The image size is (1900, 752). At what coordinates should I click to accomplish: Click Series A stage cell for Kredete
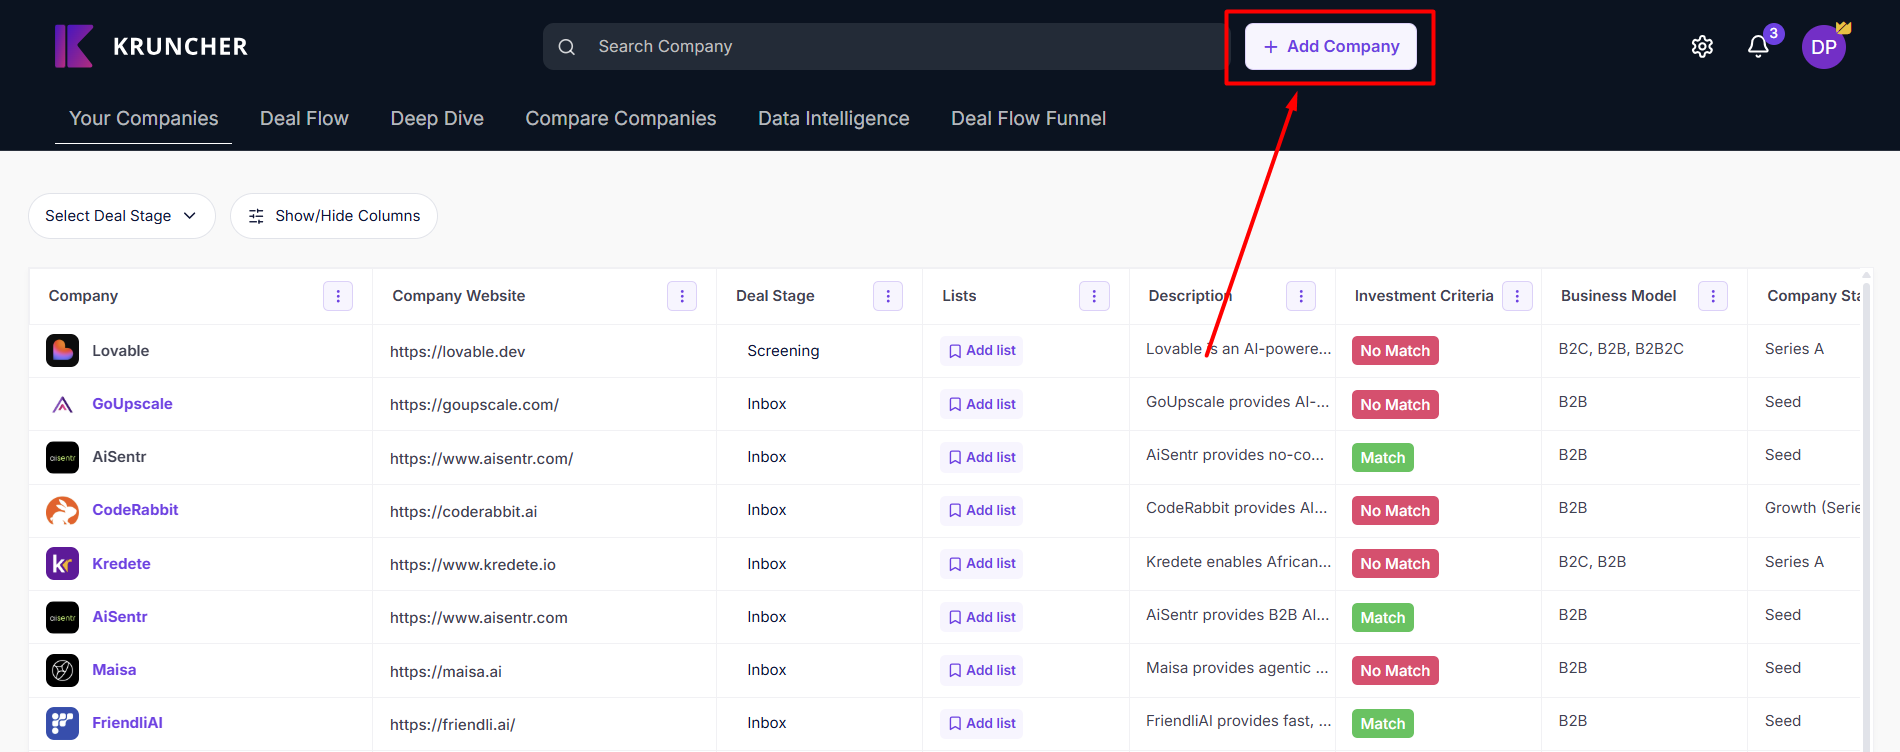point(1794,562)
